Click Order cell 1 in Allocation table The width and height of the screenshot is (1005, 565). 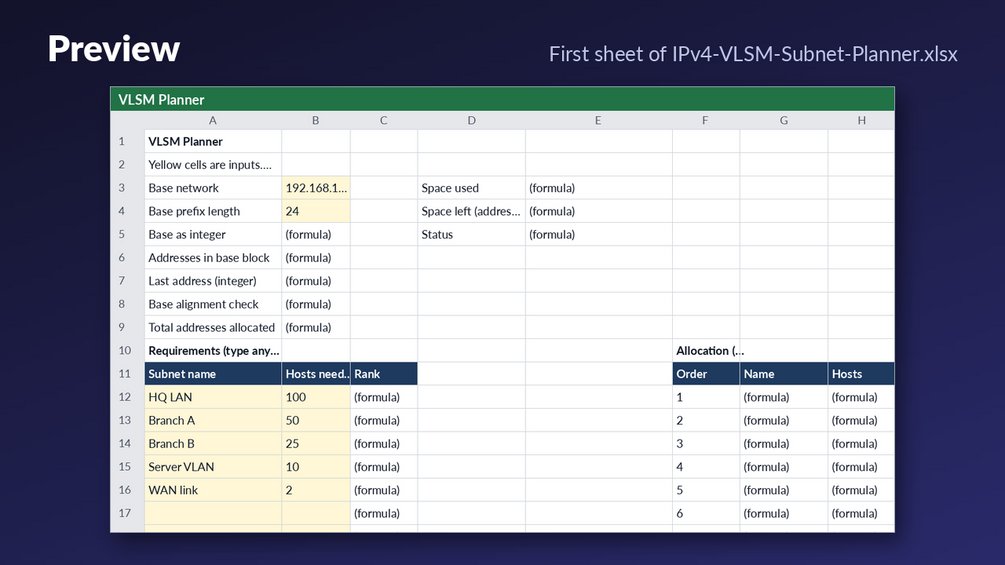(706, 397)
